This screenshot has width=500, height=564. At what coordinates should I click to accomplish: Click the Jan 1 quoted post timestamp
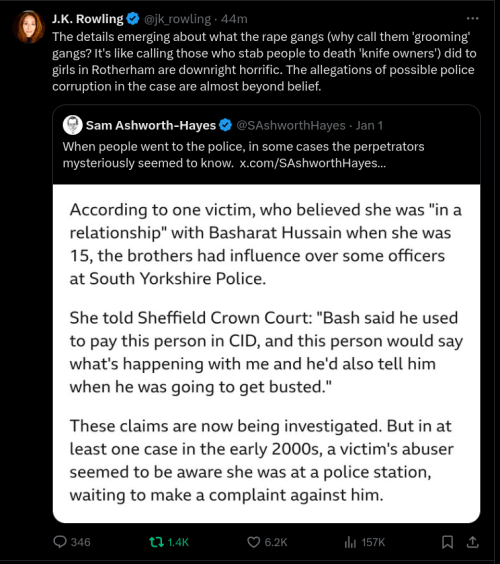369,125
